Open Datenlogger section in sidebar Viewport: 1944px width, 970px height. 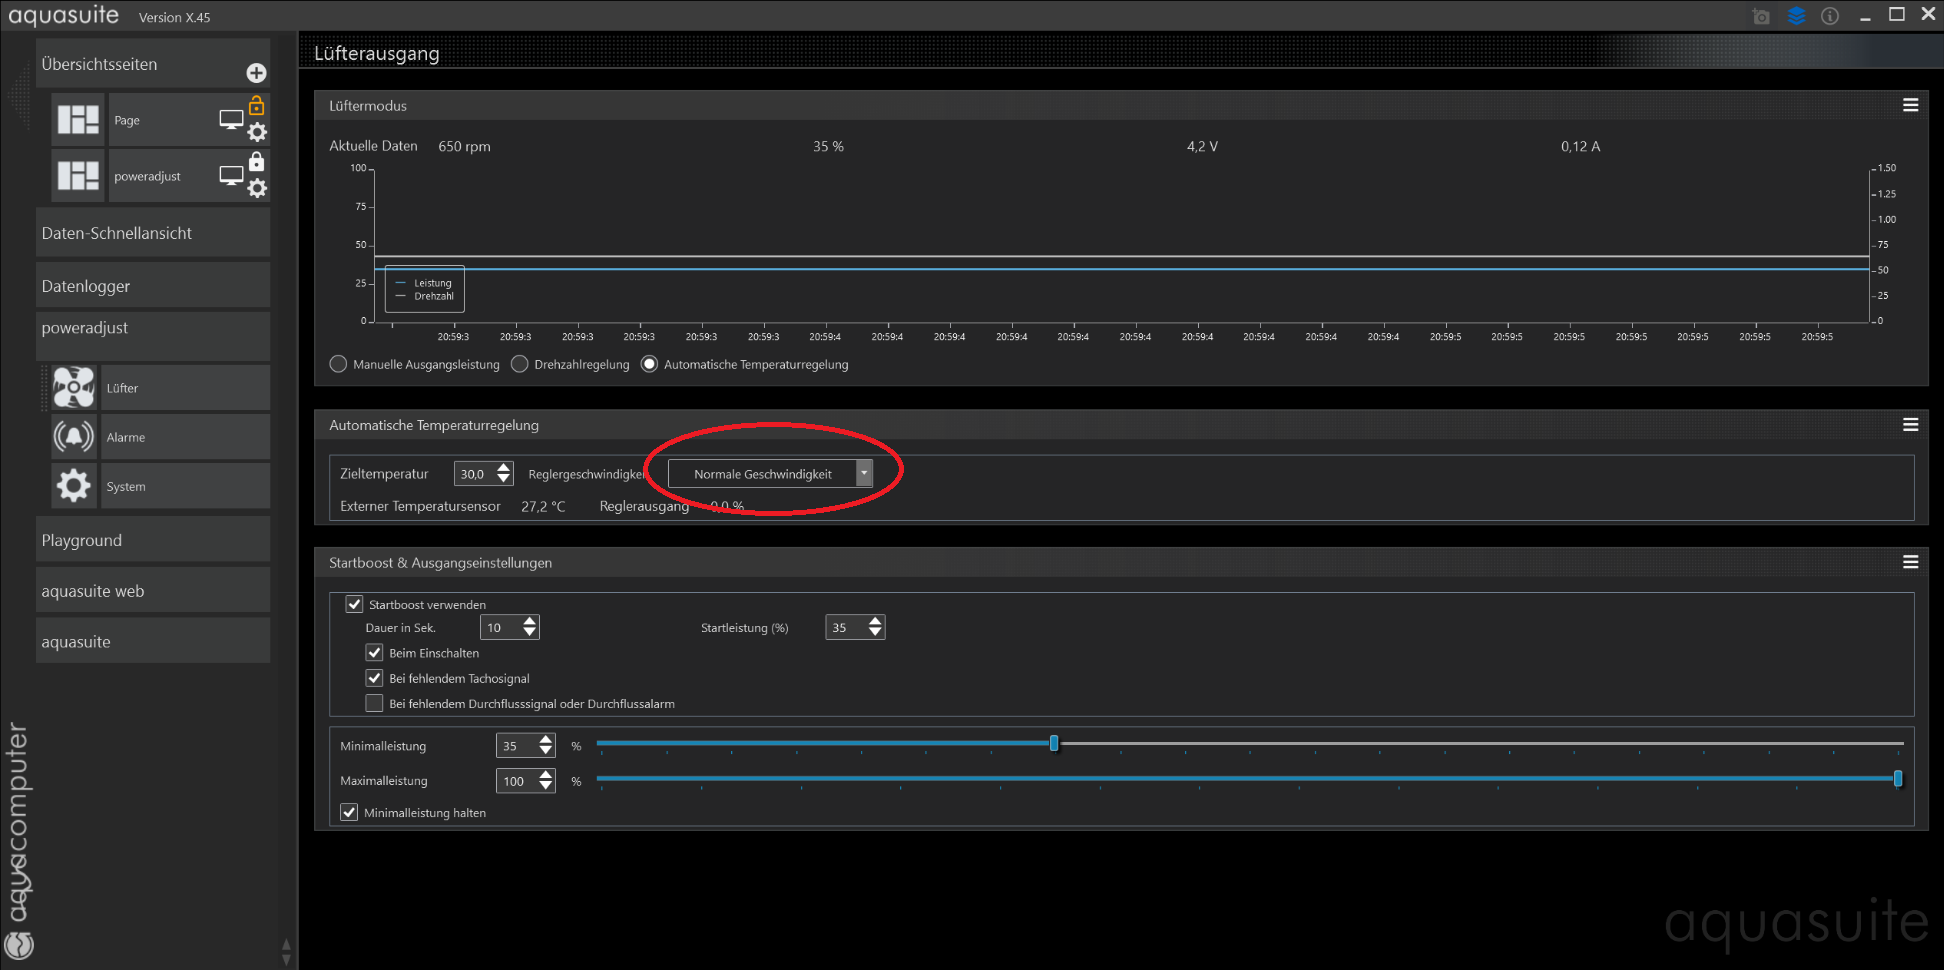pyautogui.click(x=152, y=286)
